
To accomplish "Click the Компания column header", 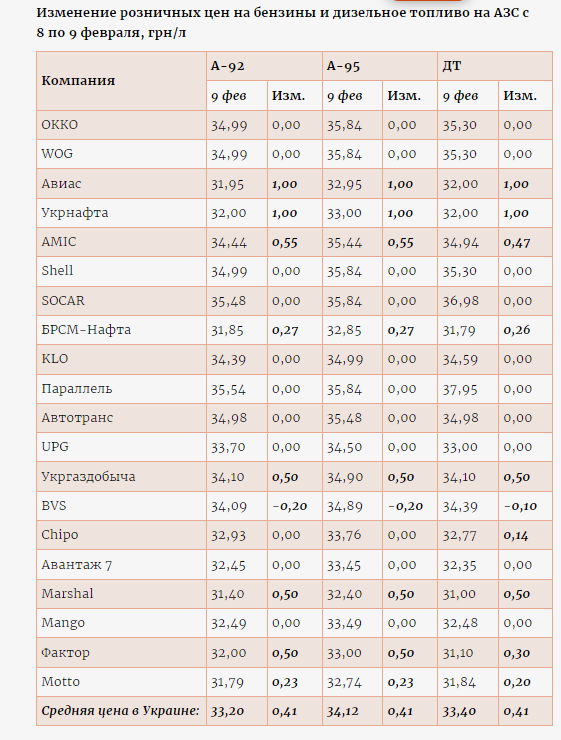I will 78,81.
